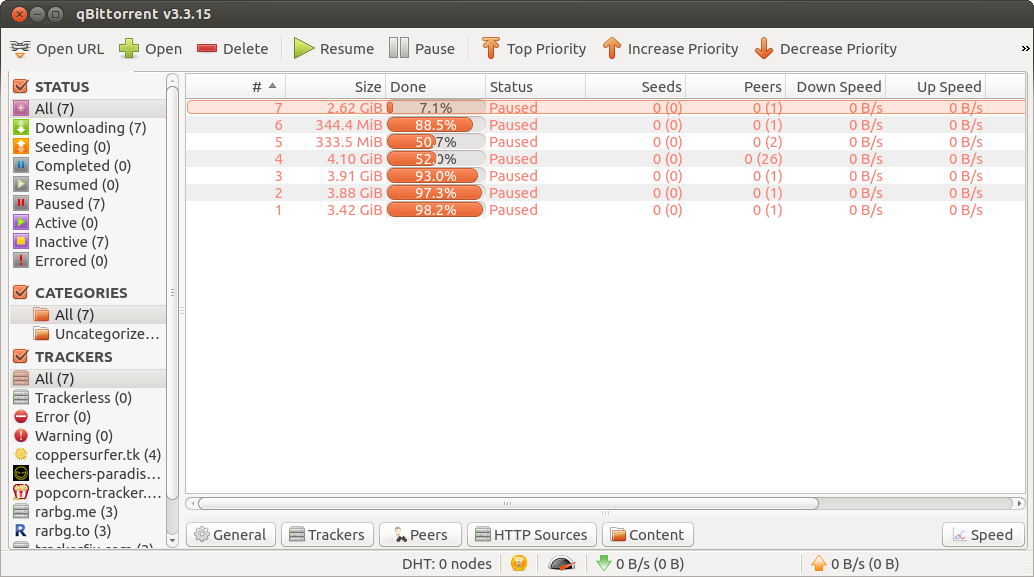Select torrent row with 333.5 MiB
The width and height of the screenshot is (1034, 577).
[x=605, y=142]
